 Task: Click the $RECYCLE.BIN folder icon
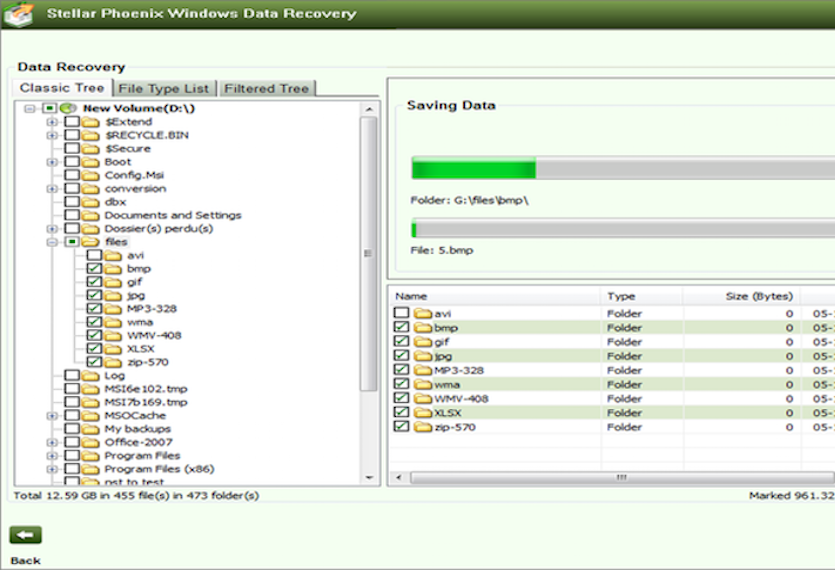pos(91,135)
